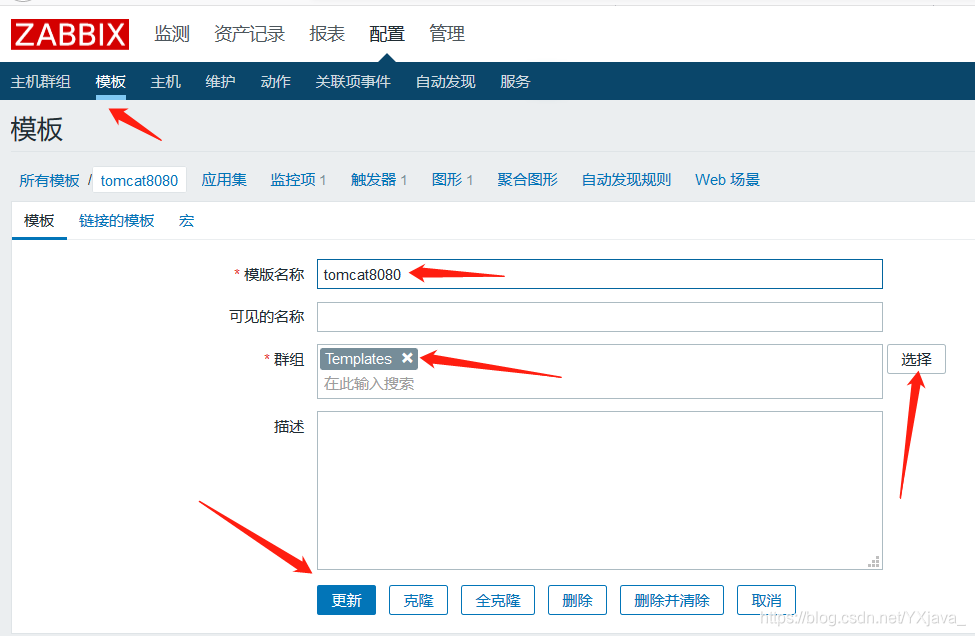Switch to 宏 tab
Viewport: 975px width, 636px height.
click(187, 221)
